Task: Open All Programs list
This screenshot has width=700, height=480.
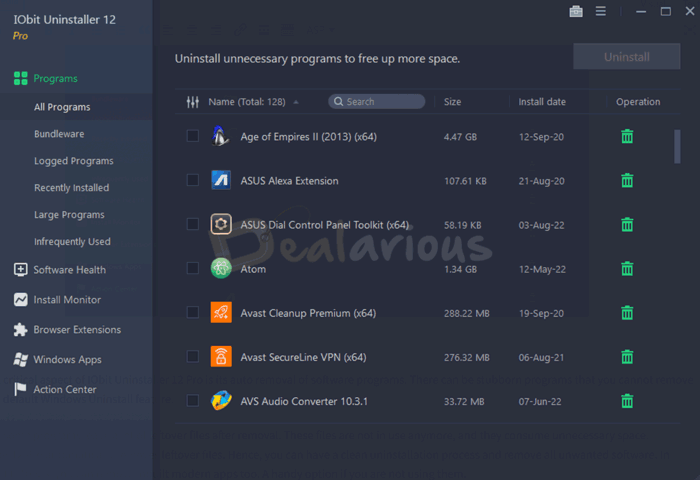Action: pos(62,107)
